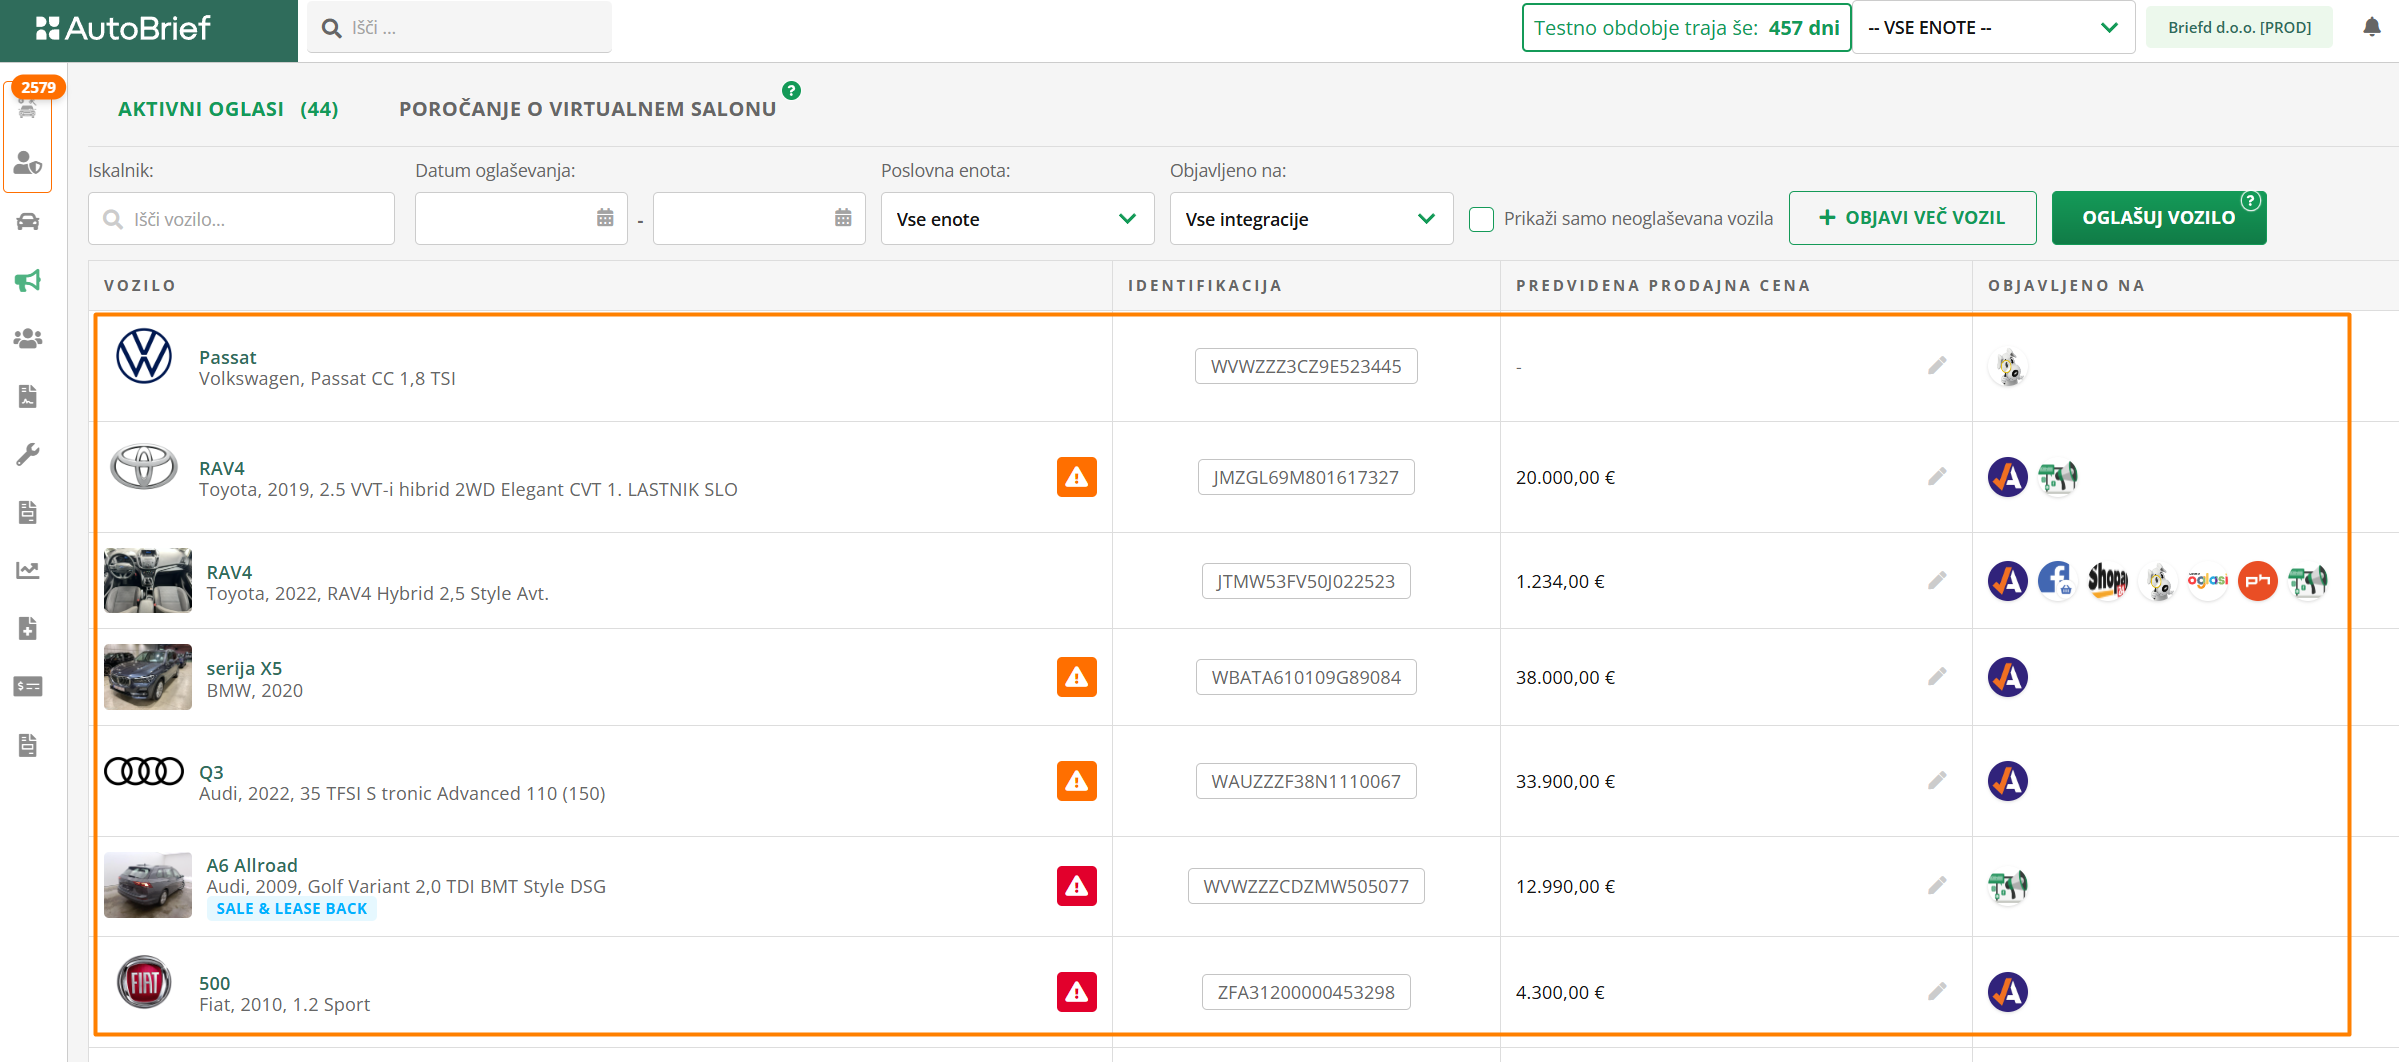Toggle 'Prikaži samo neoglaševana vozila' checkbox
The image size is (2399, 1062).
point(1481,219)
